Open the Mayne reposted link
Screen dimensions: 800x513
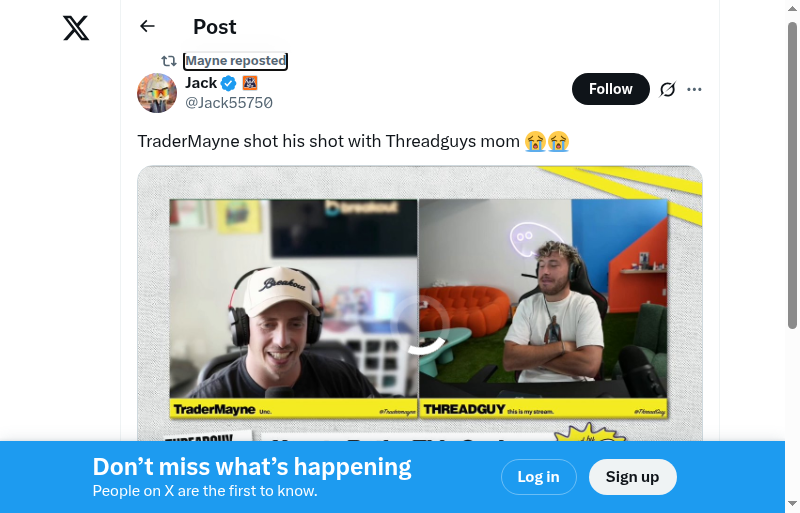point(236,61)
